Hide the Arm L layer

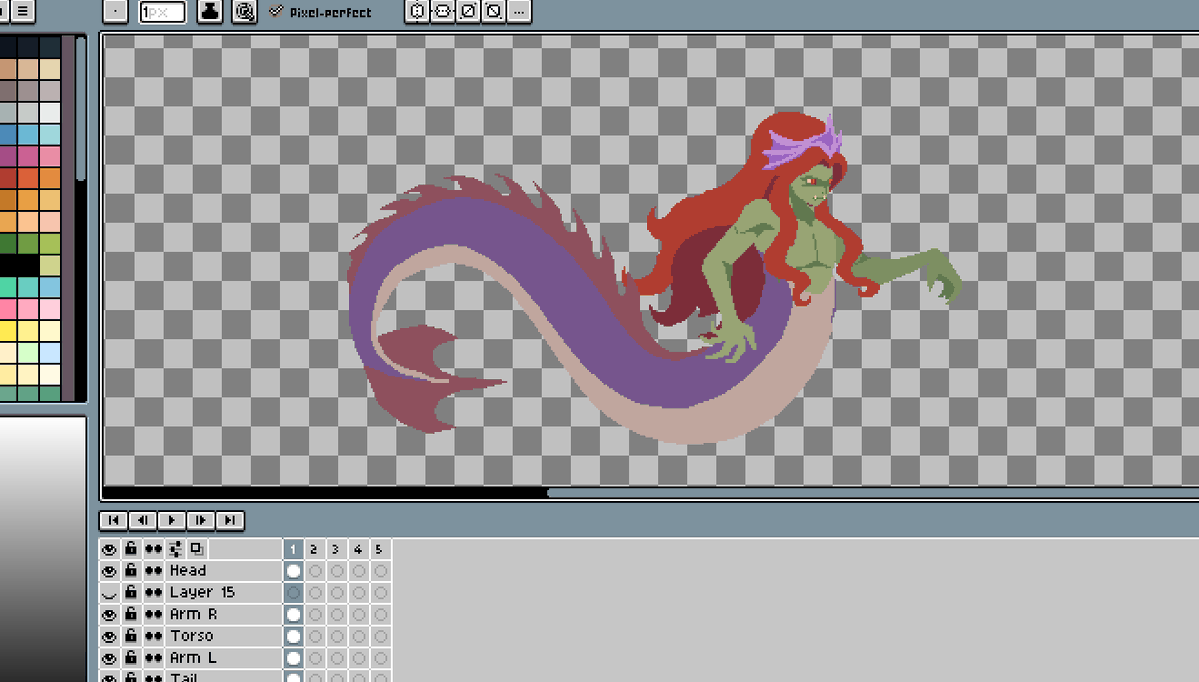click(109, 658)
